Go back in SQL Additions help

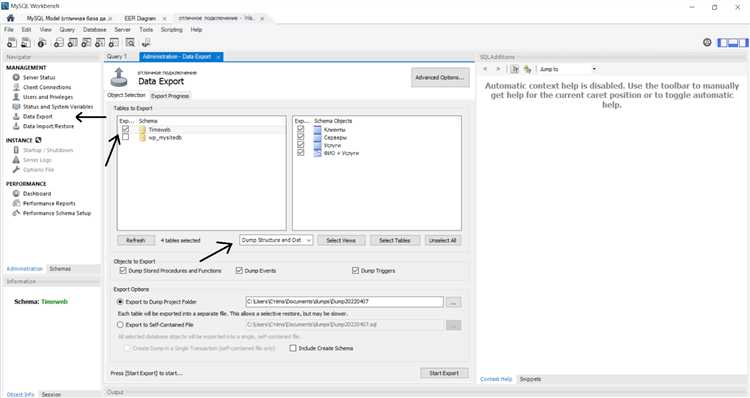point(485,69)
